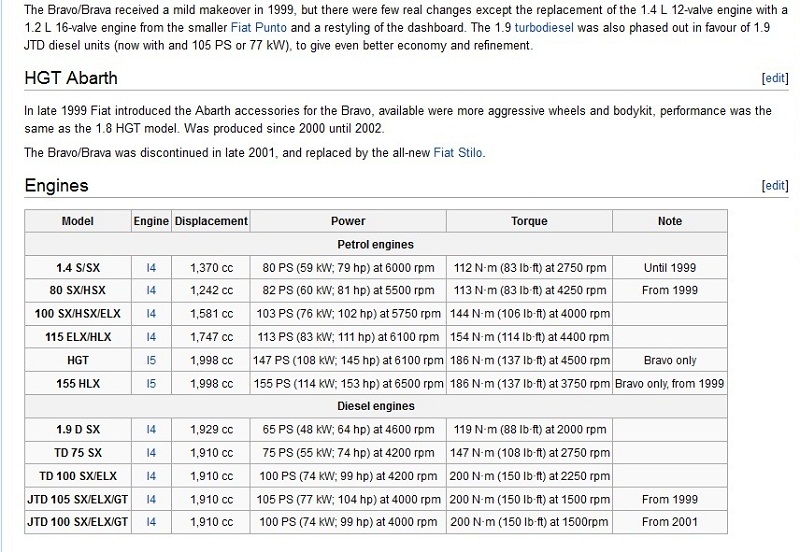Edit the HGT Abarth section

click(x=774, y=78)
